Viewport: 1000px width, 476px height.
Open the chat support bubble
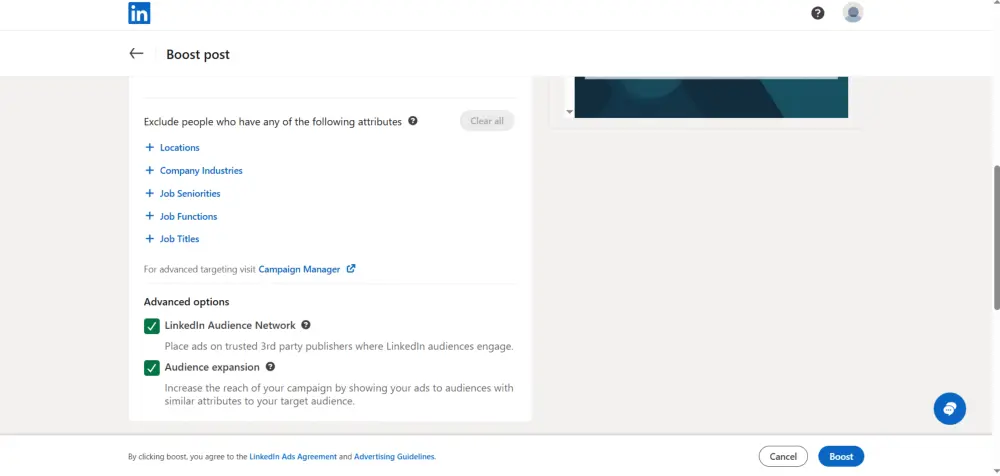tap(950, 409)
